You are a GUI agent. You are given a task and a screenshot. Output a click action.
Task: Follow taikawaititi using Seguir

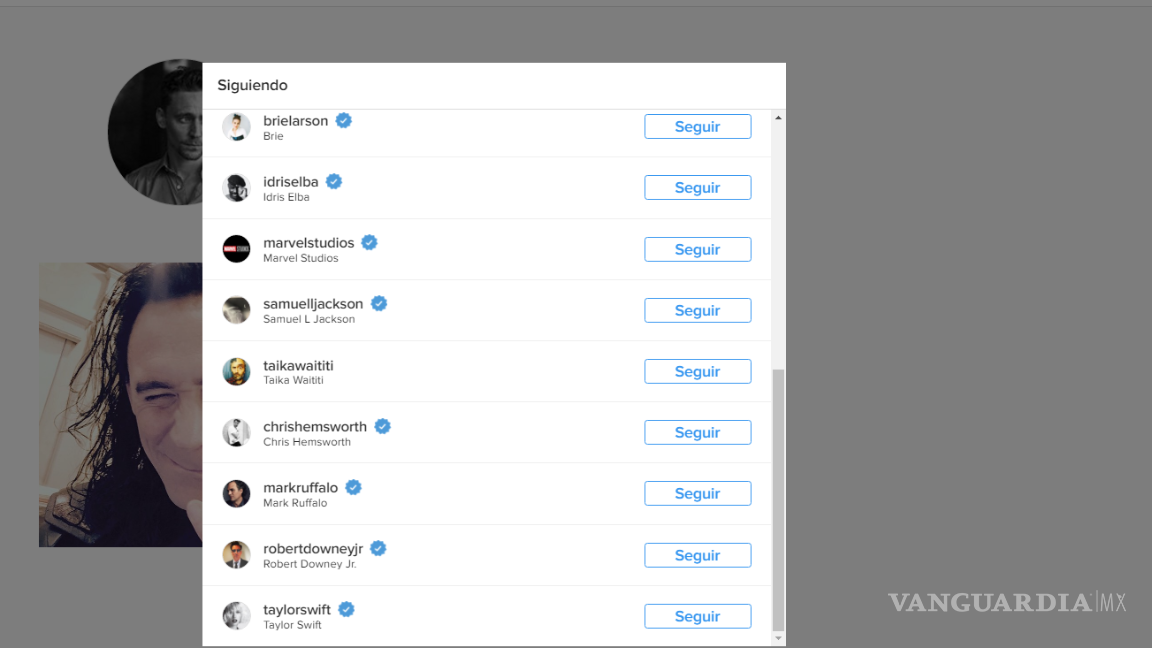[x=697, y=371]
